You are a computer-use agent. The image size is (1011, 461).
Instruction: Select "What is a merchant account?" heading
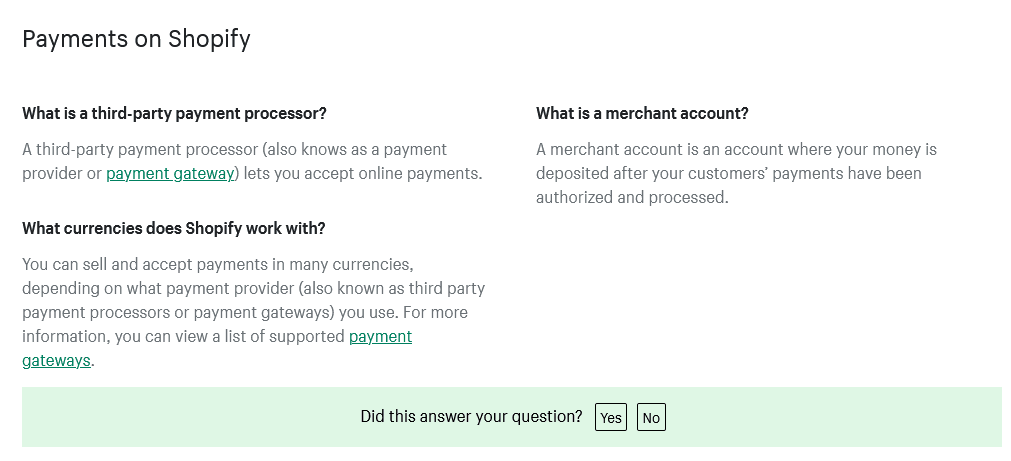(642, 113)
